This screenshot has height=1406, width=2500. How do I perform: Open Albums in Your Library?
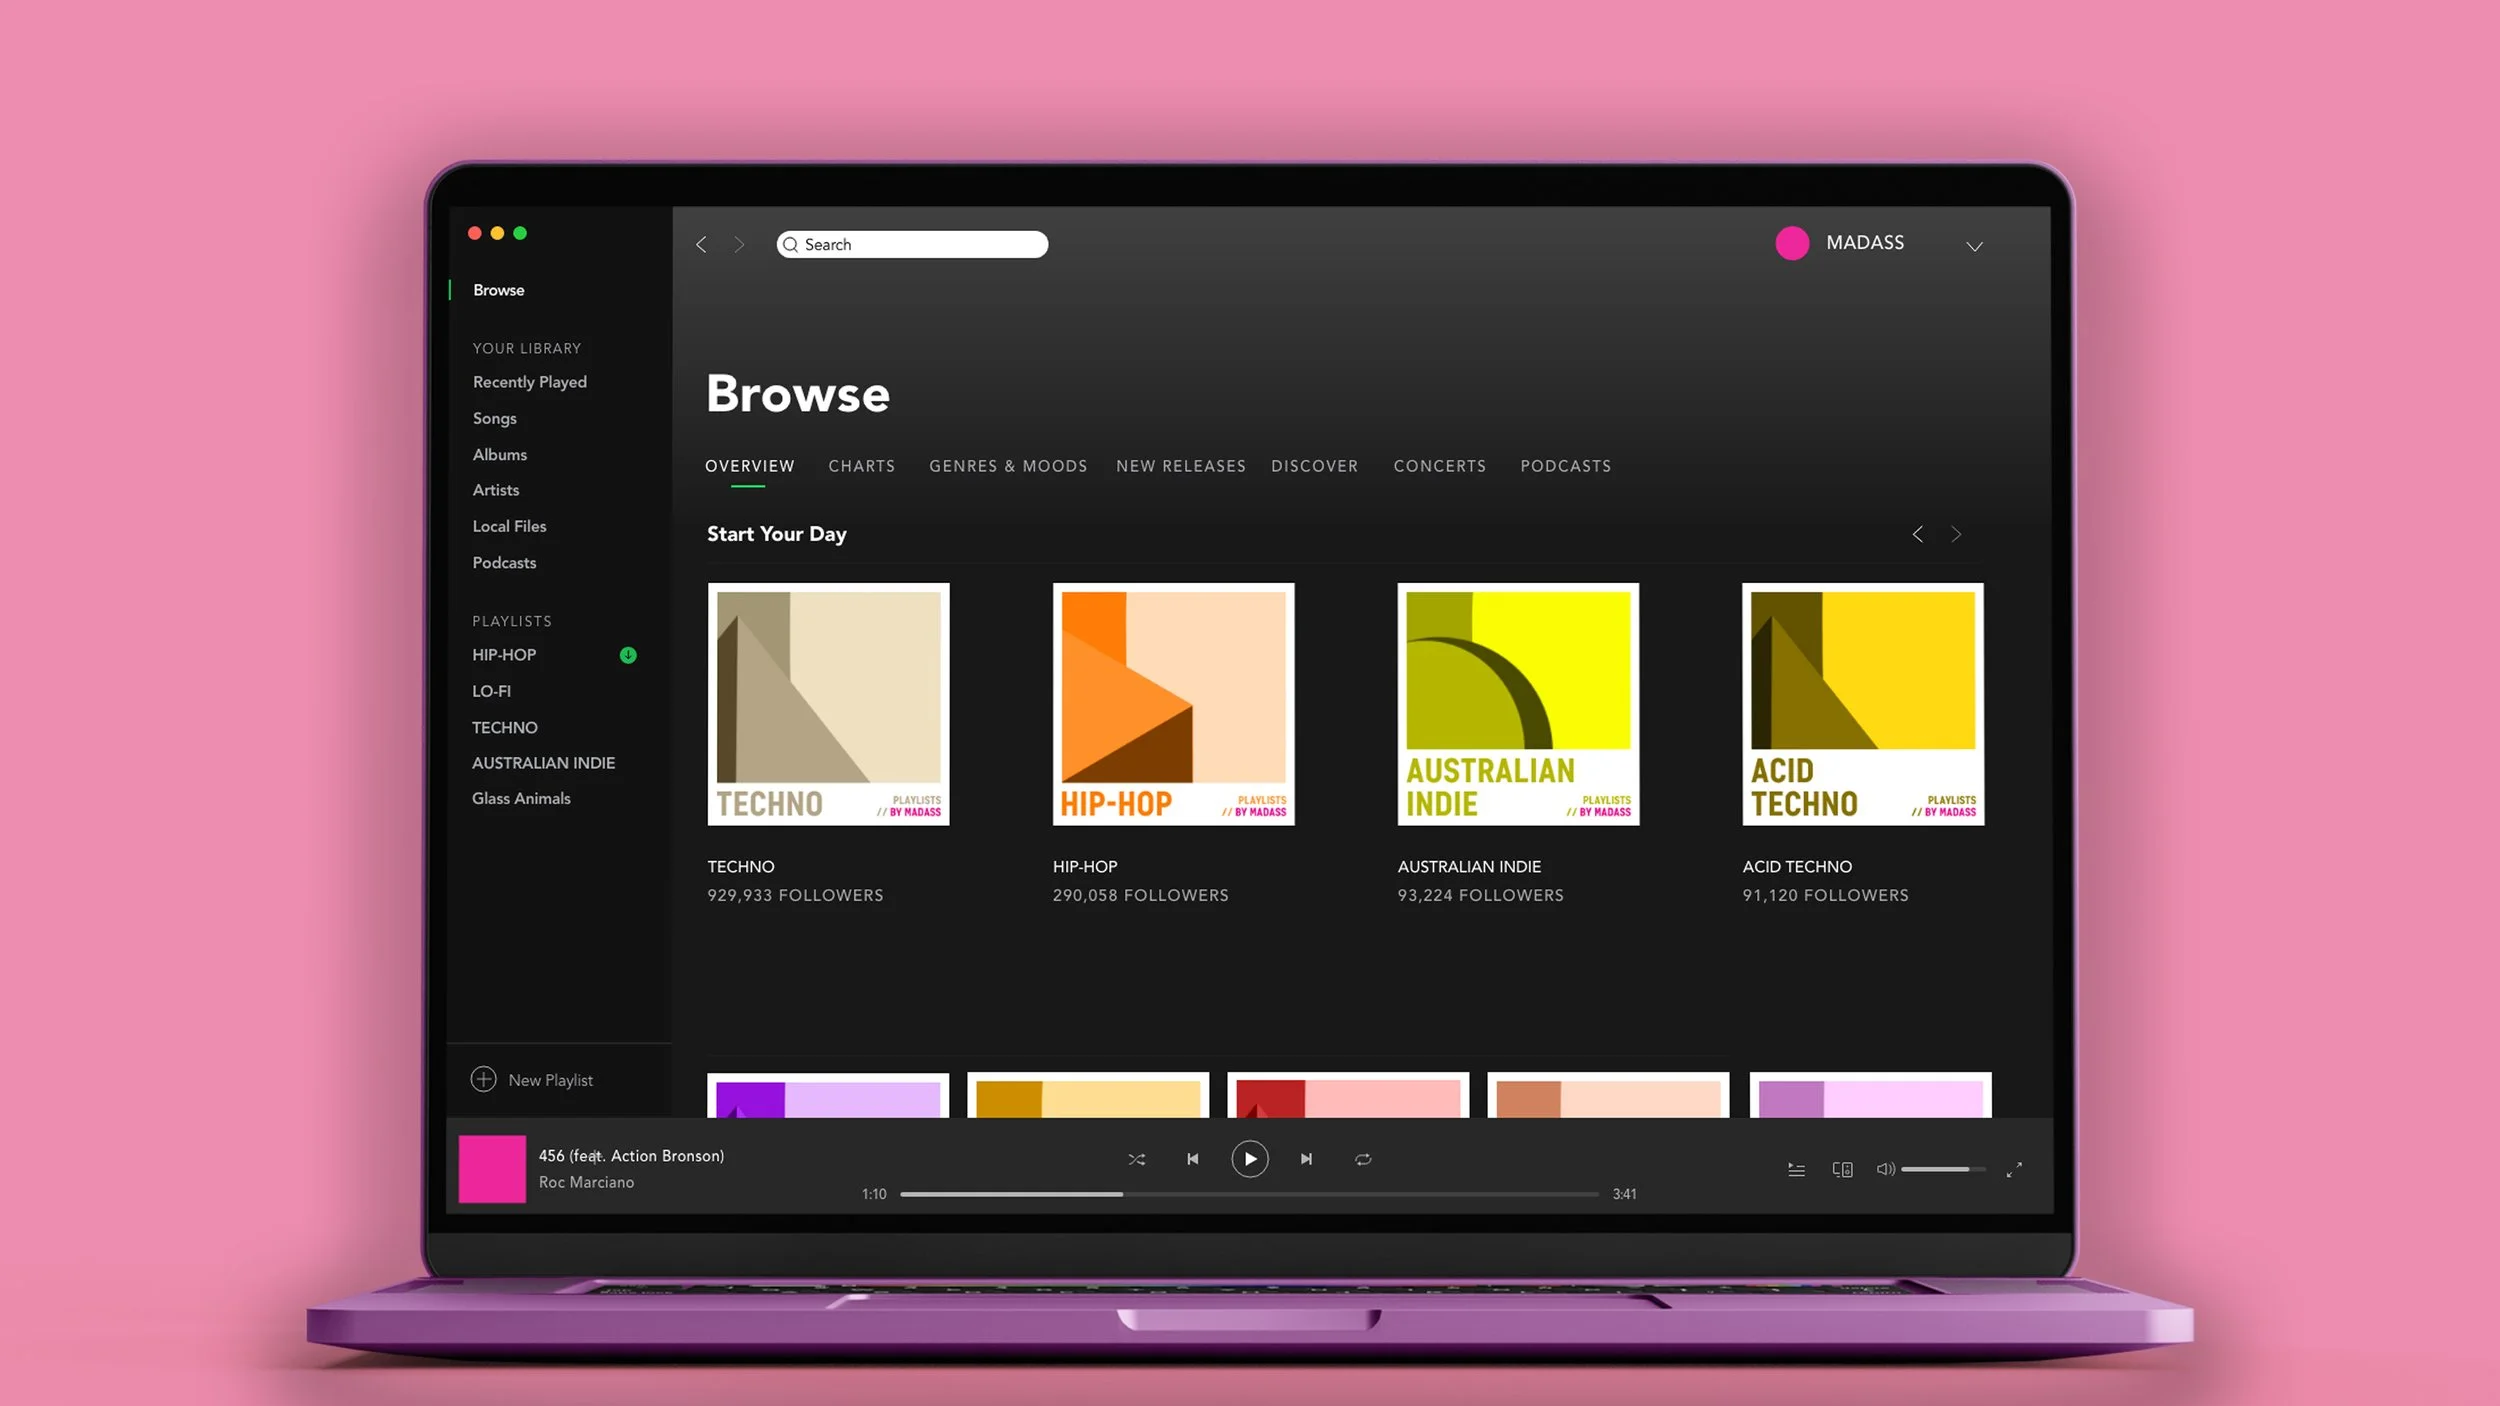(499, 454)
